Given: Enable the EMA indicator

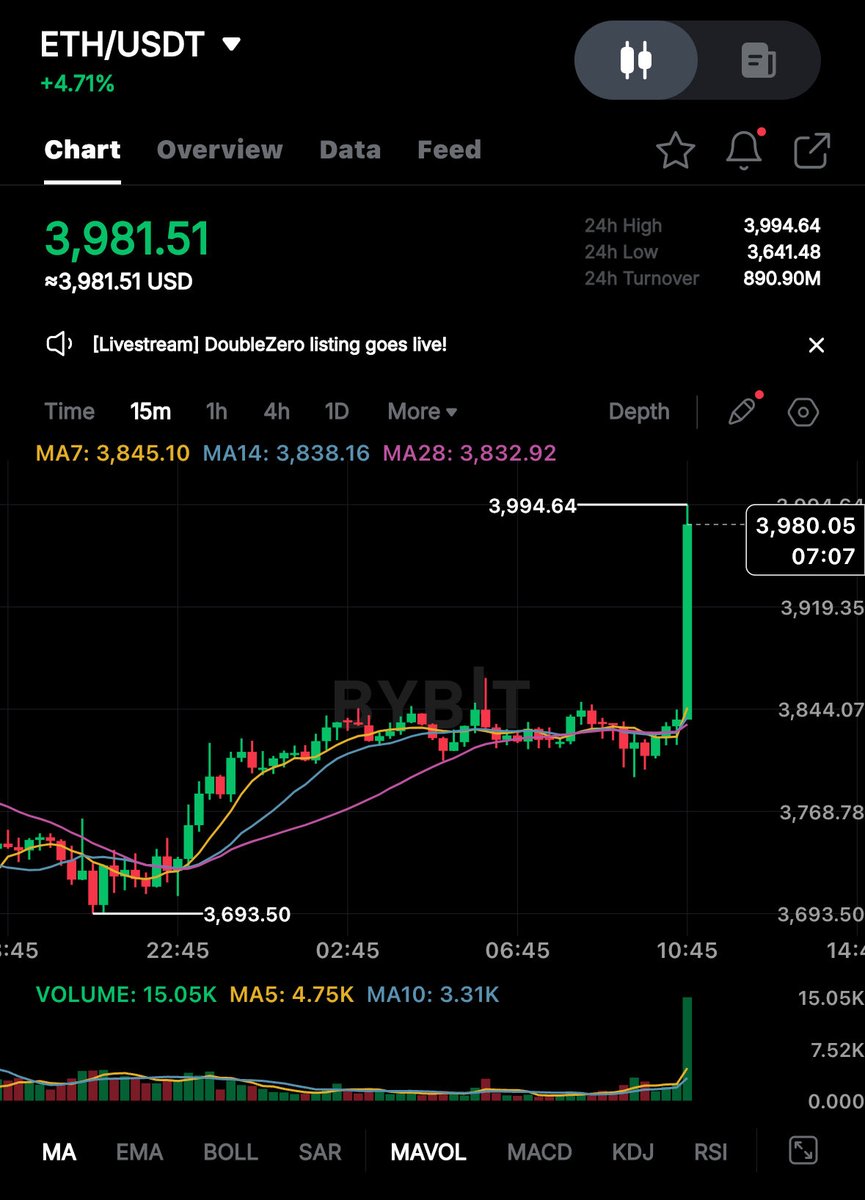Looking at the screenshot, I should (x=139, y=1152).
